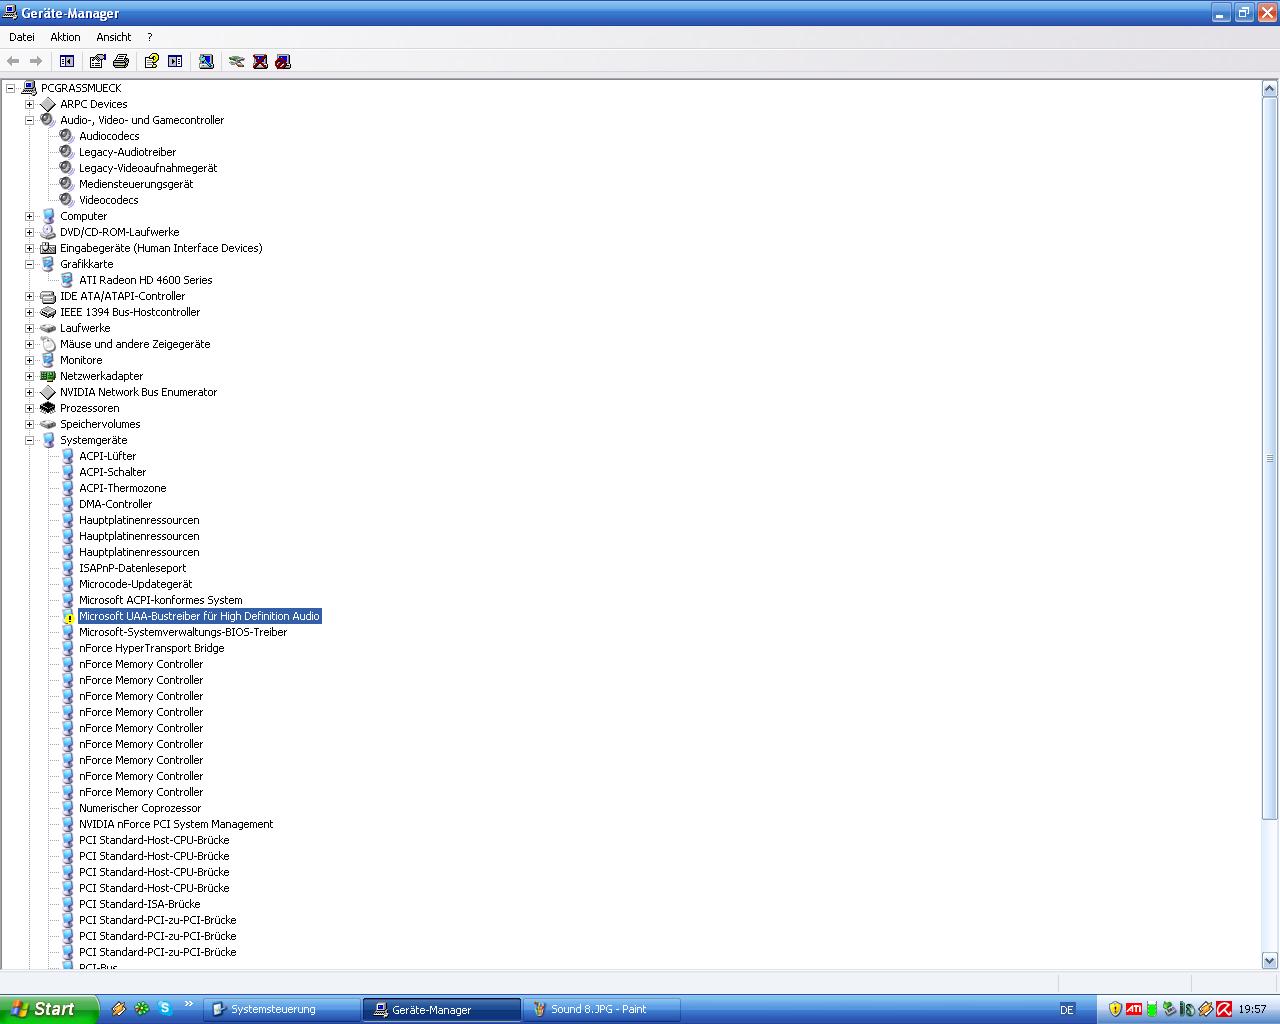
Task: Expand the Laufwerke node
Action: click(29, 328)
